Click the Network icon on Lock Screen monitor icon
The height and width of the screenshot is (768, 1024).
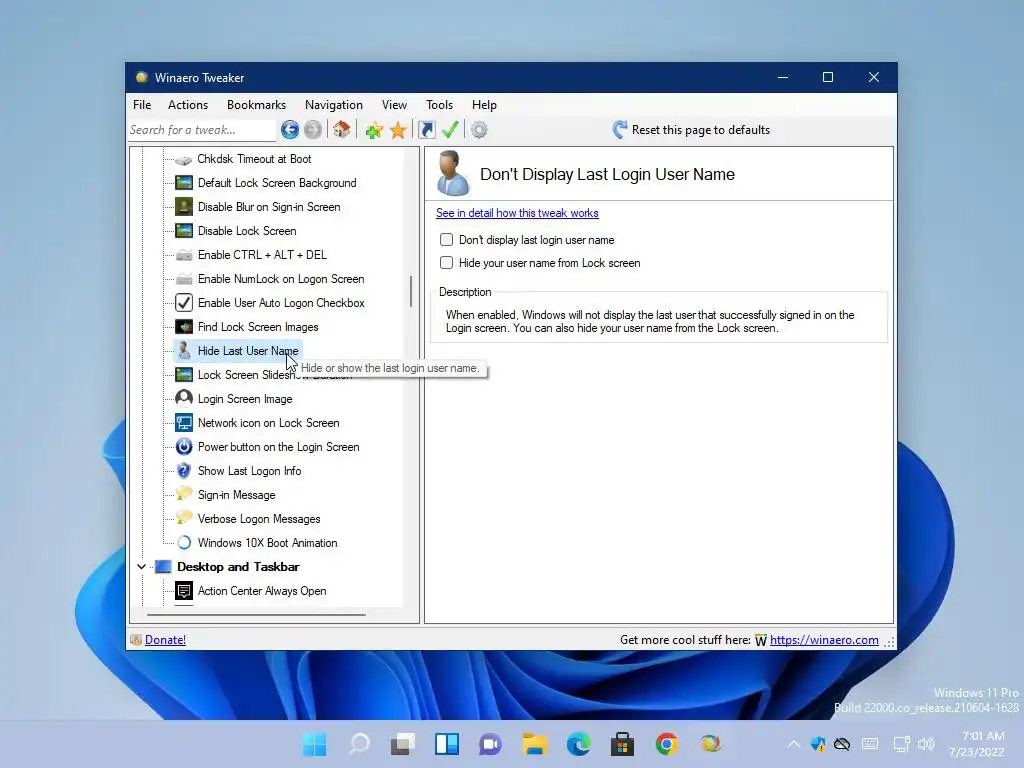tap(184, 423)
